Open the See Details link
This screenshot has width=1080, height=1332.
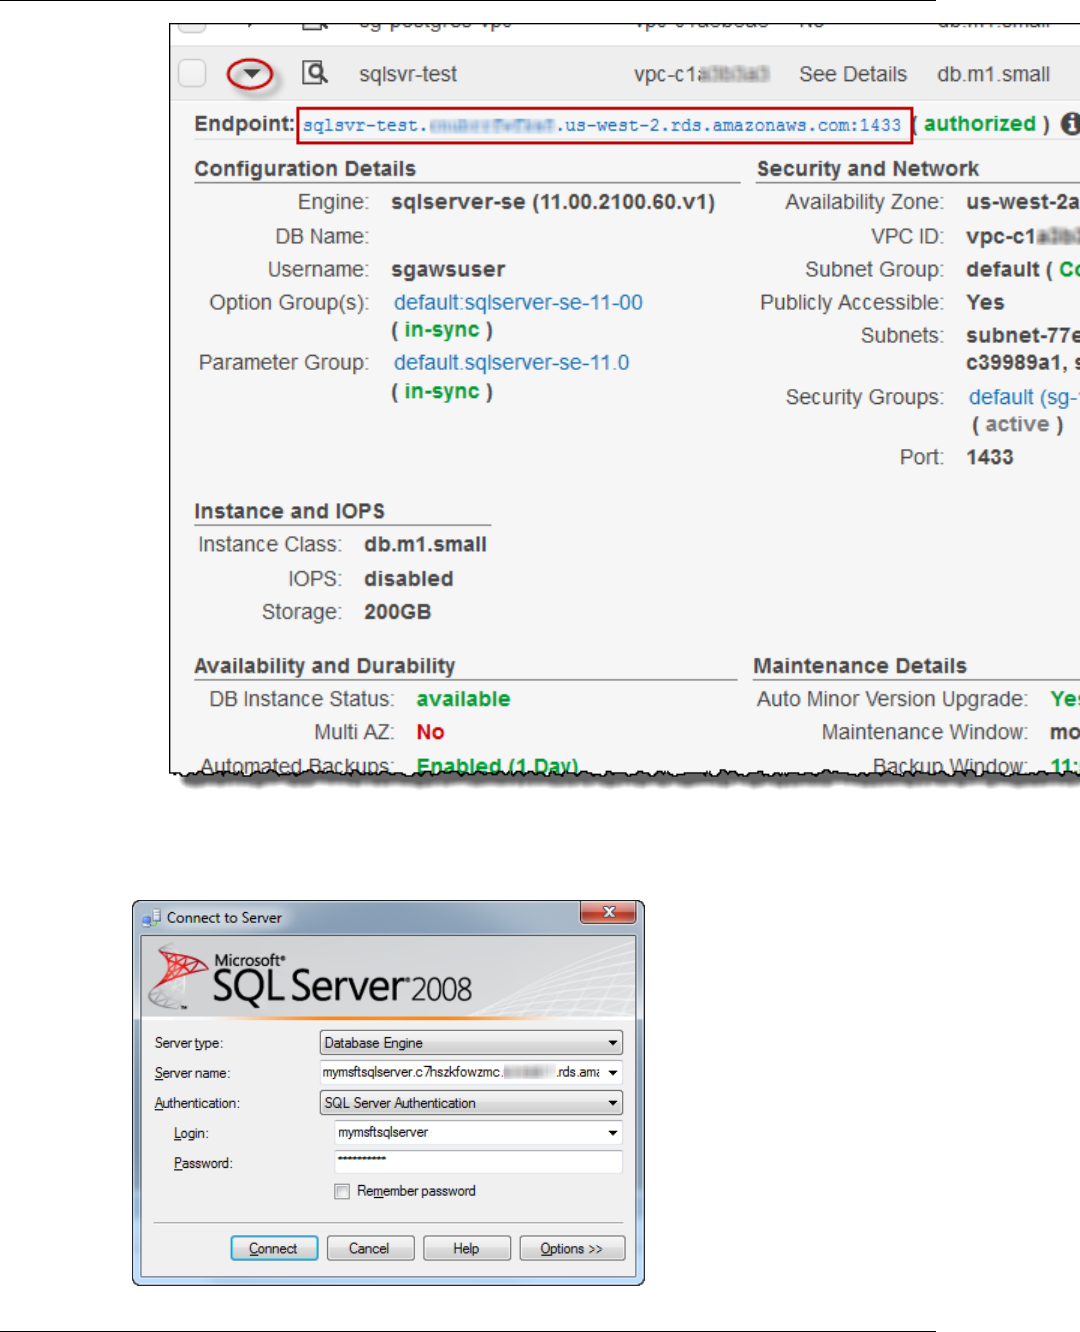[853, 74]
